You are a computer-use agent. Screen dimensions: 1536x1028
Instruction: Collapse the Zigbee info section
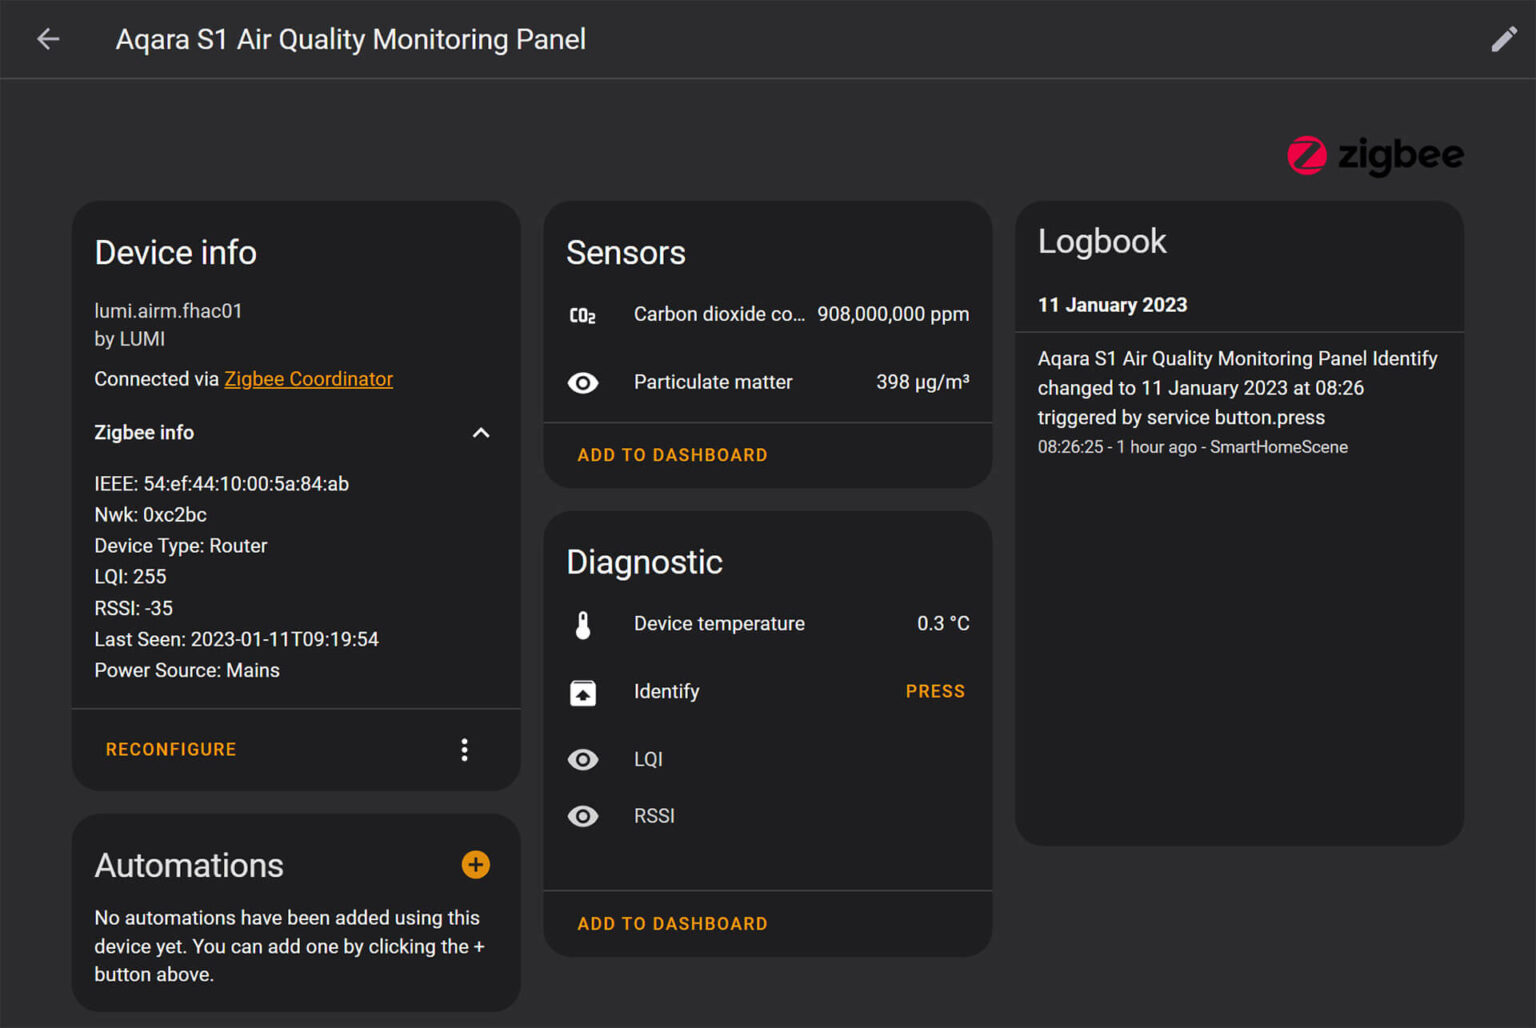(481, 433)
